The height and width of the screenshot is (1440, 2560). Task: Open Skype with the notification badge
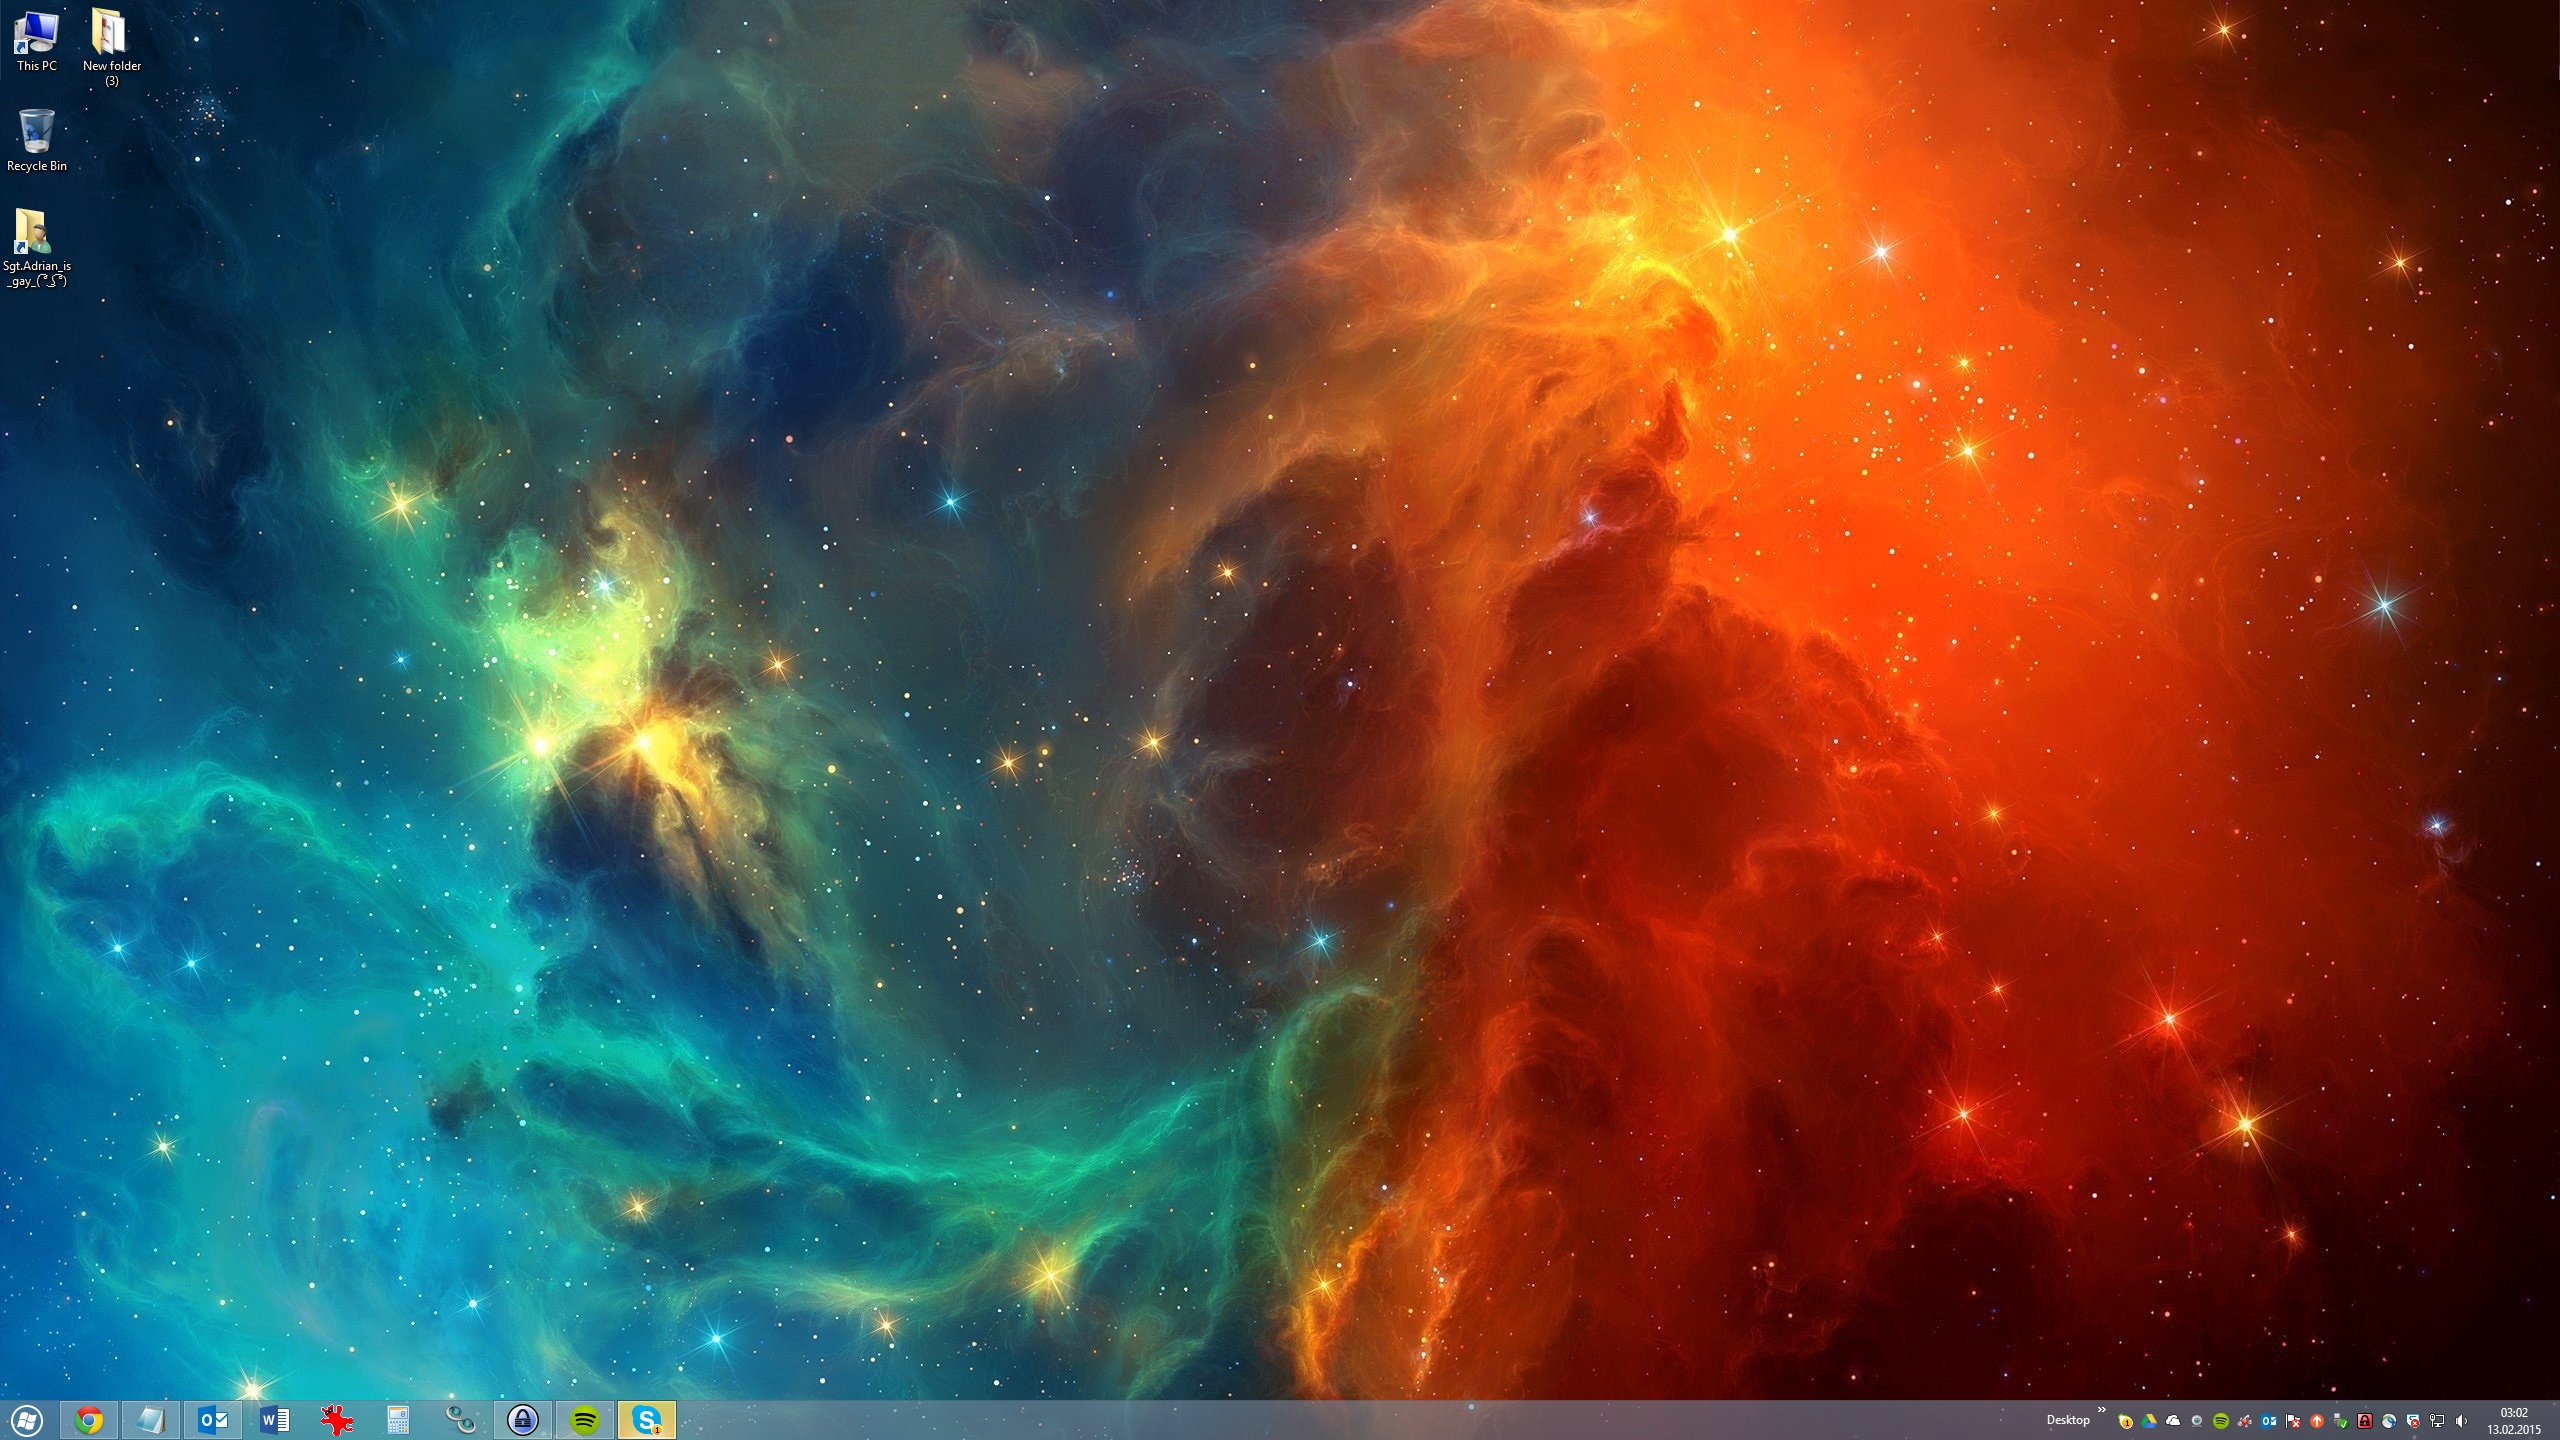click(647, 1420)
